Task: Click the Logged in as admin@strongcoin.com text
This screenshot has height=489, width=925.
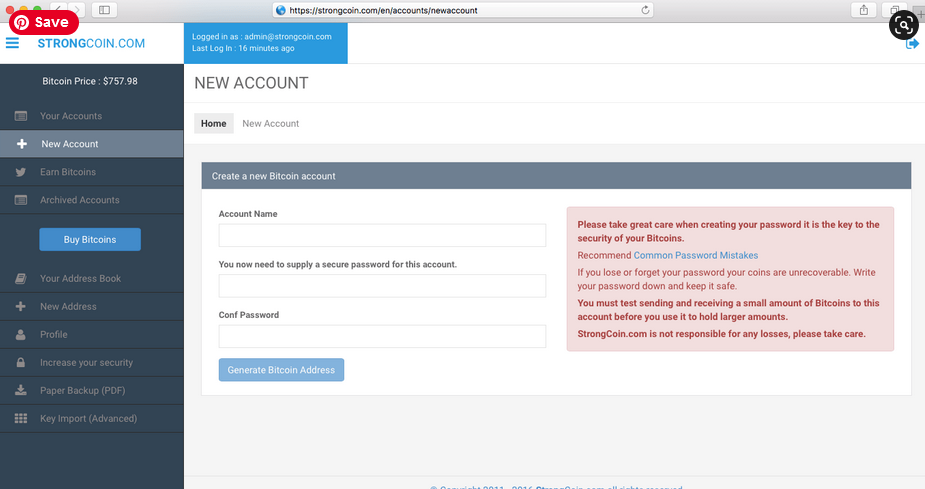Action: pyautogui.click(x=261, y=37)
